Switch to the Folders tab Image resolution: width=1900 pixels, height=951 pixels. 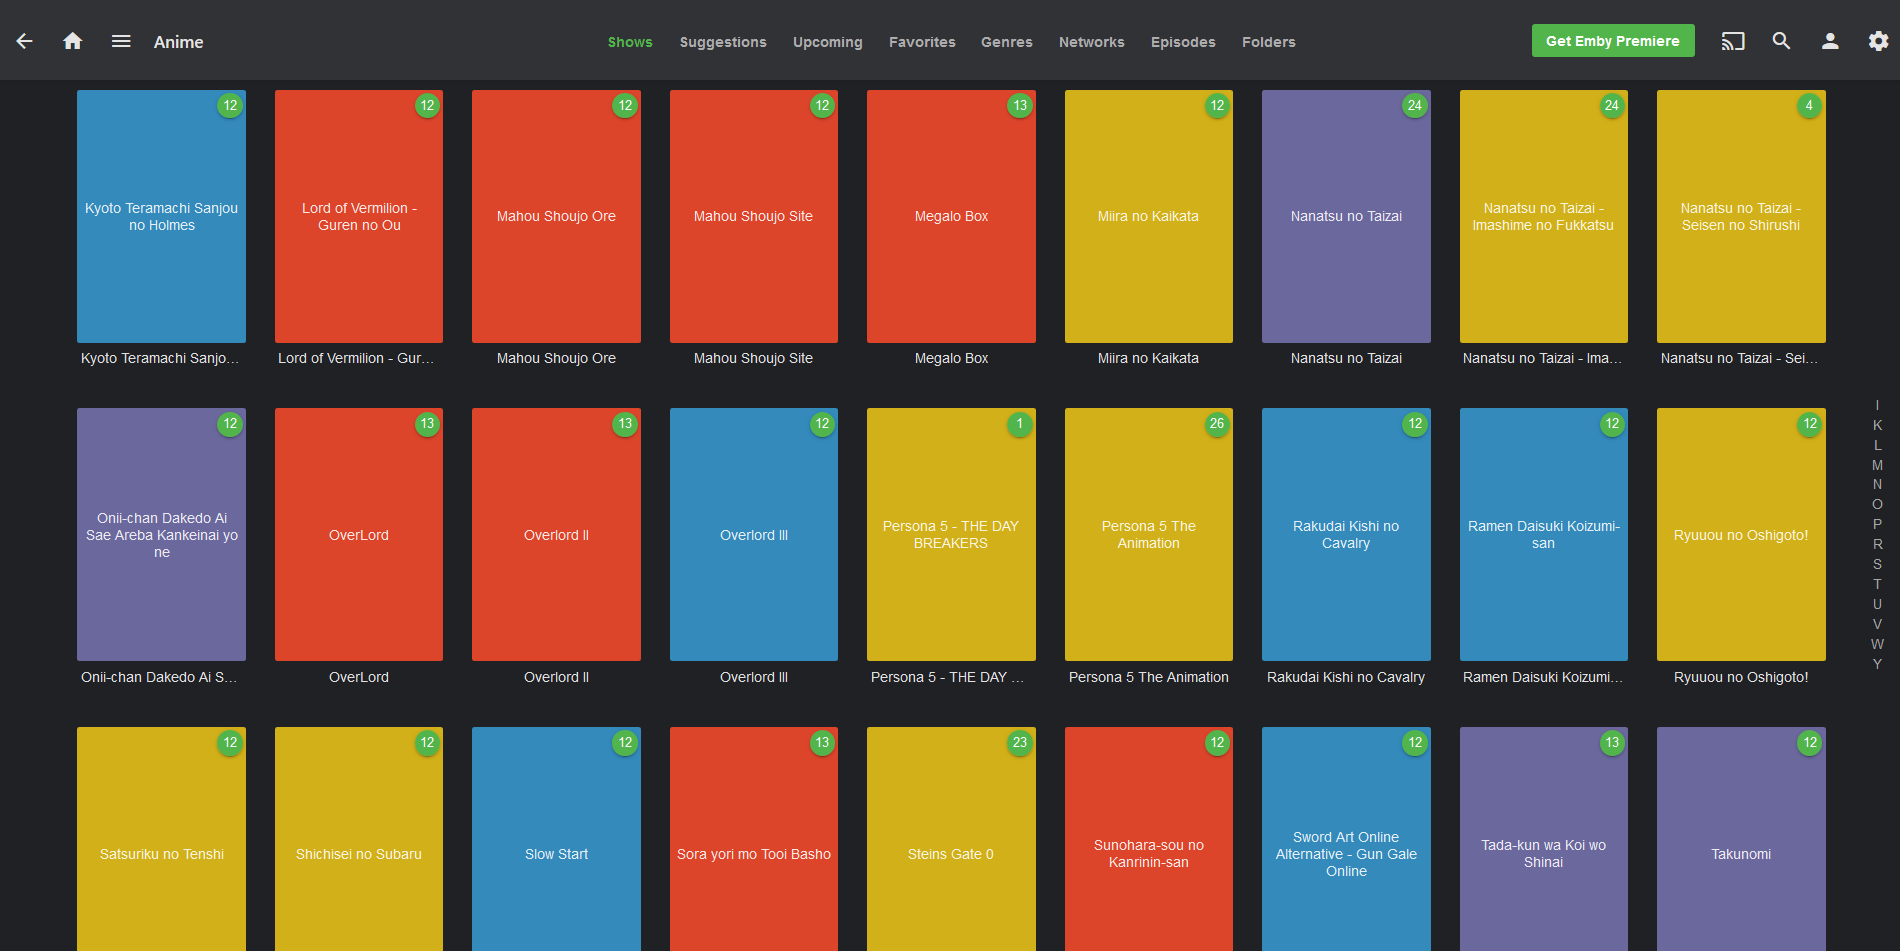[1269, 42]
